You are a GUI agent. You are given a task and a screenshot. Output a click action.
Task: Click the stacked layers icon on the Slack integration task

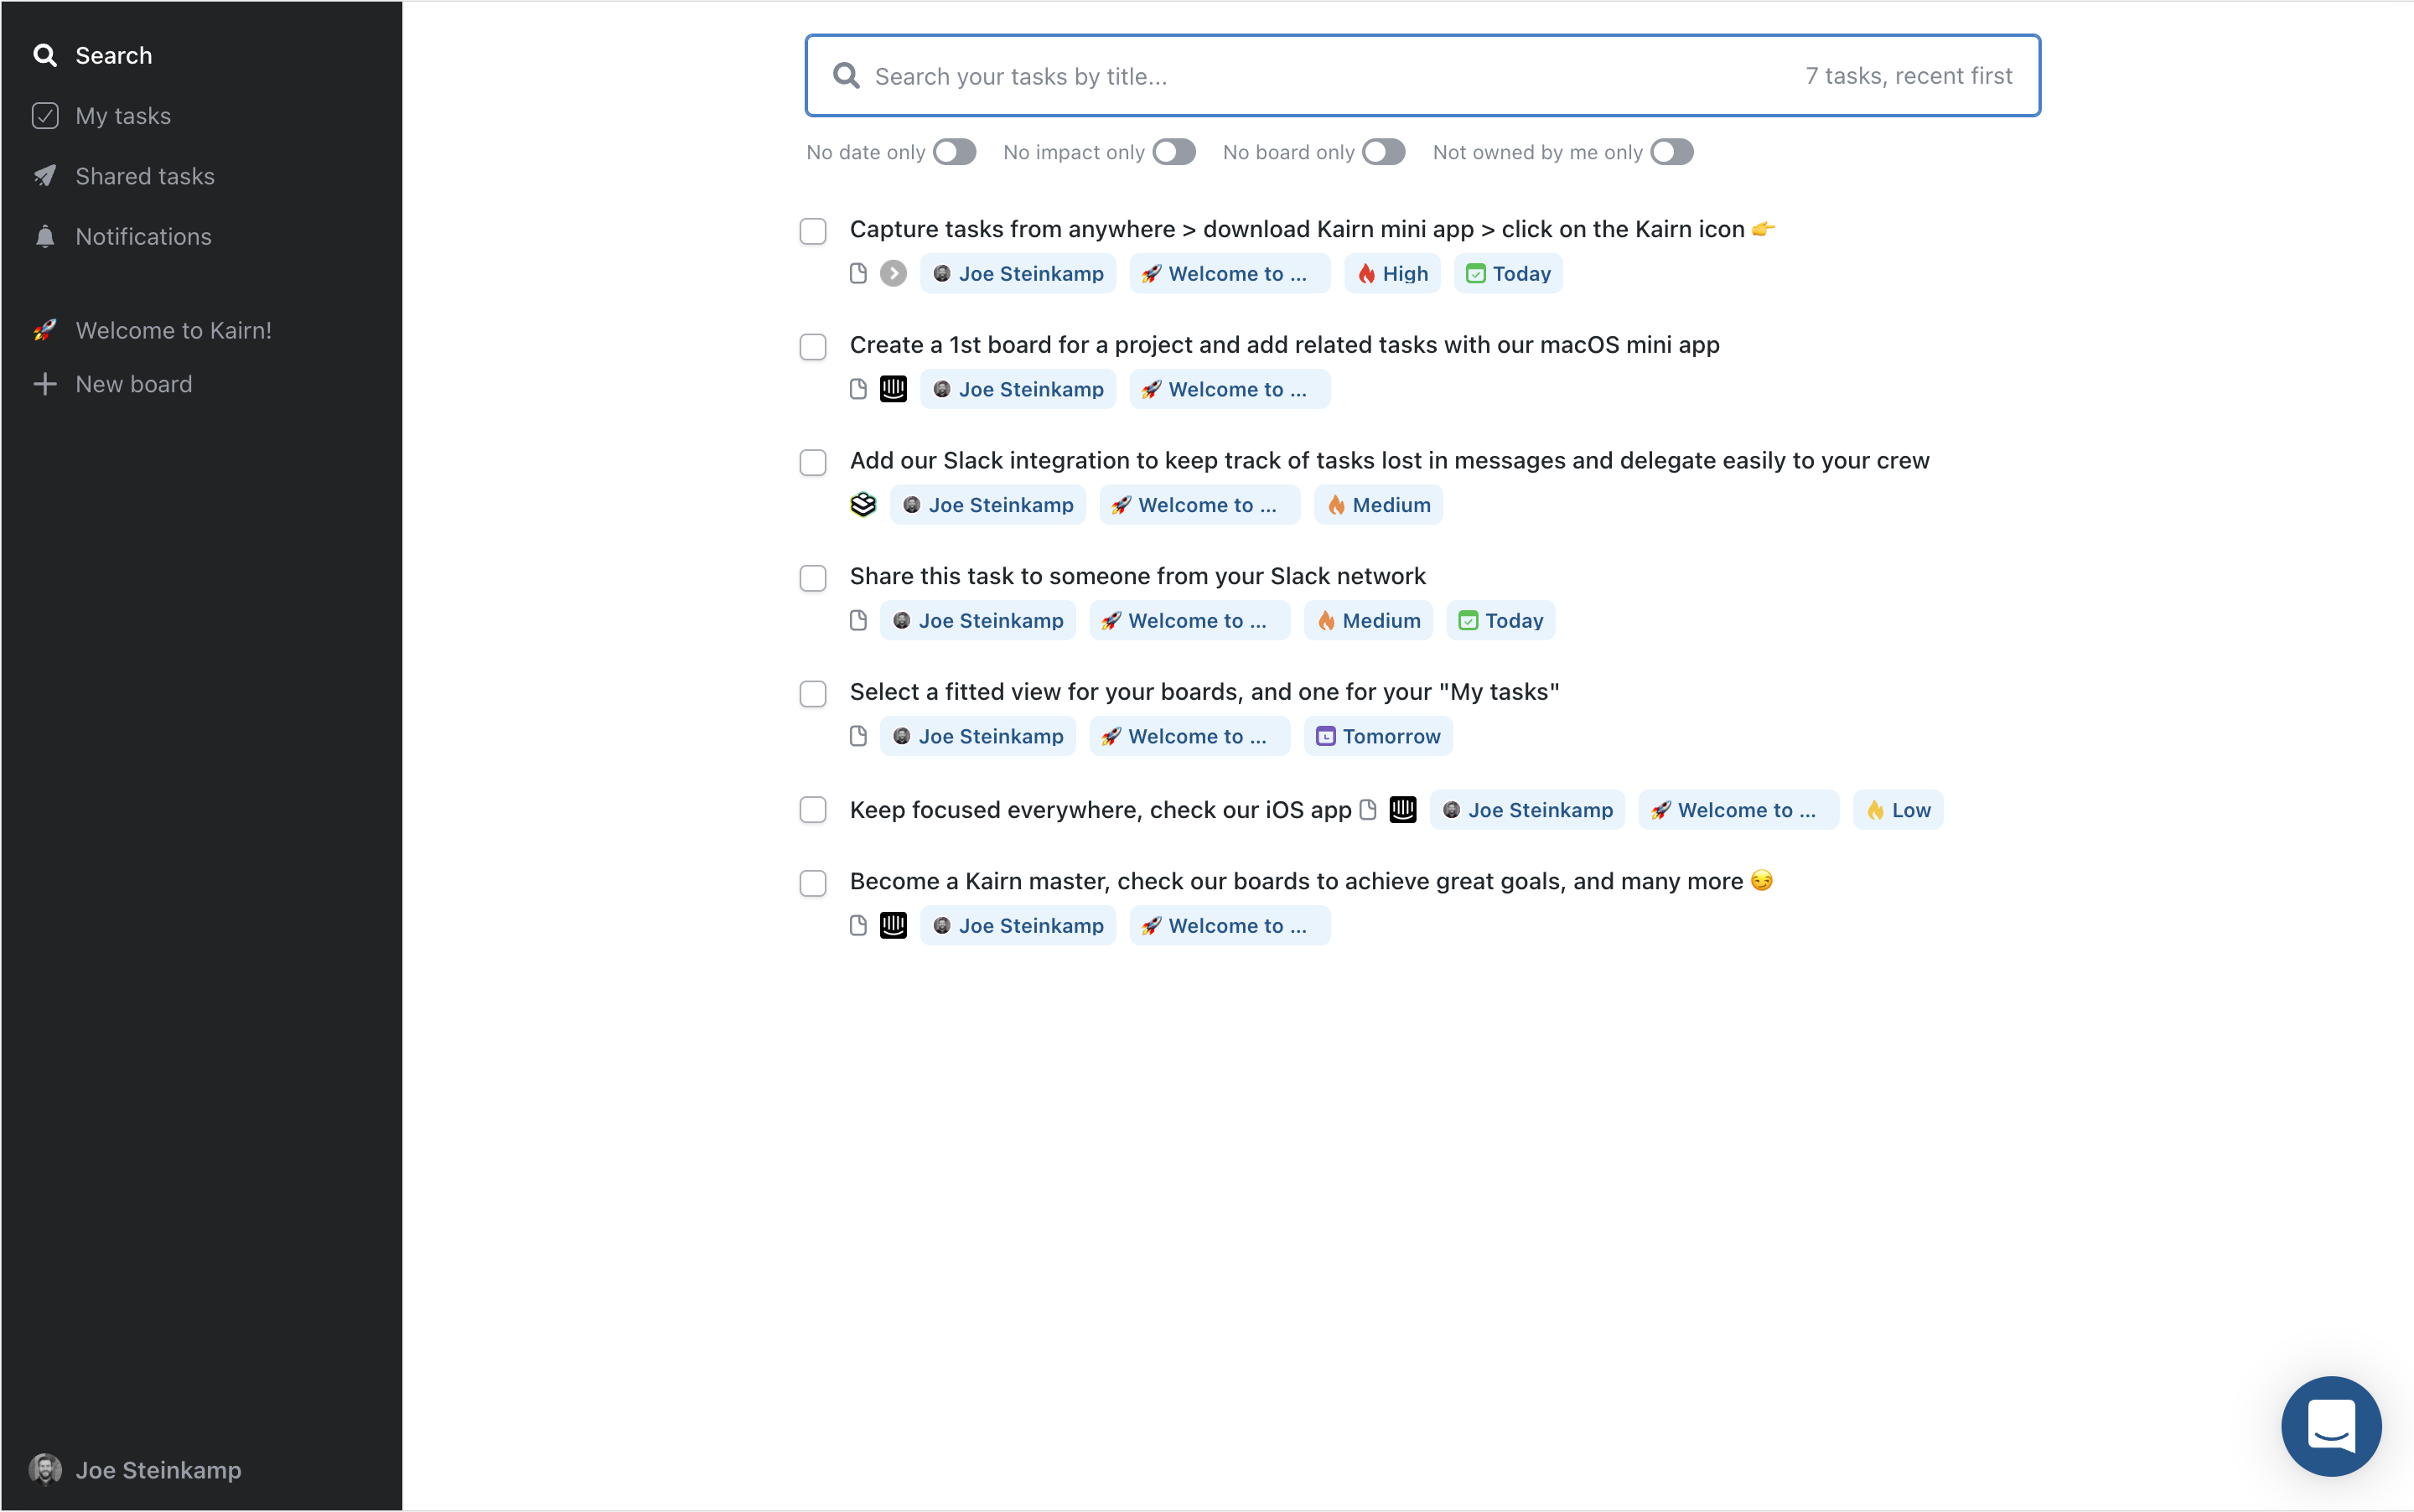pyautogui.click(x=863, y=505)
